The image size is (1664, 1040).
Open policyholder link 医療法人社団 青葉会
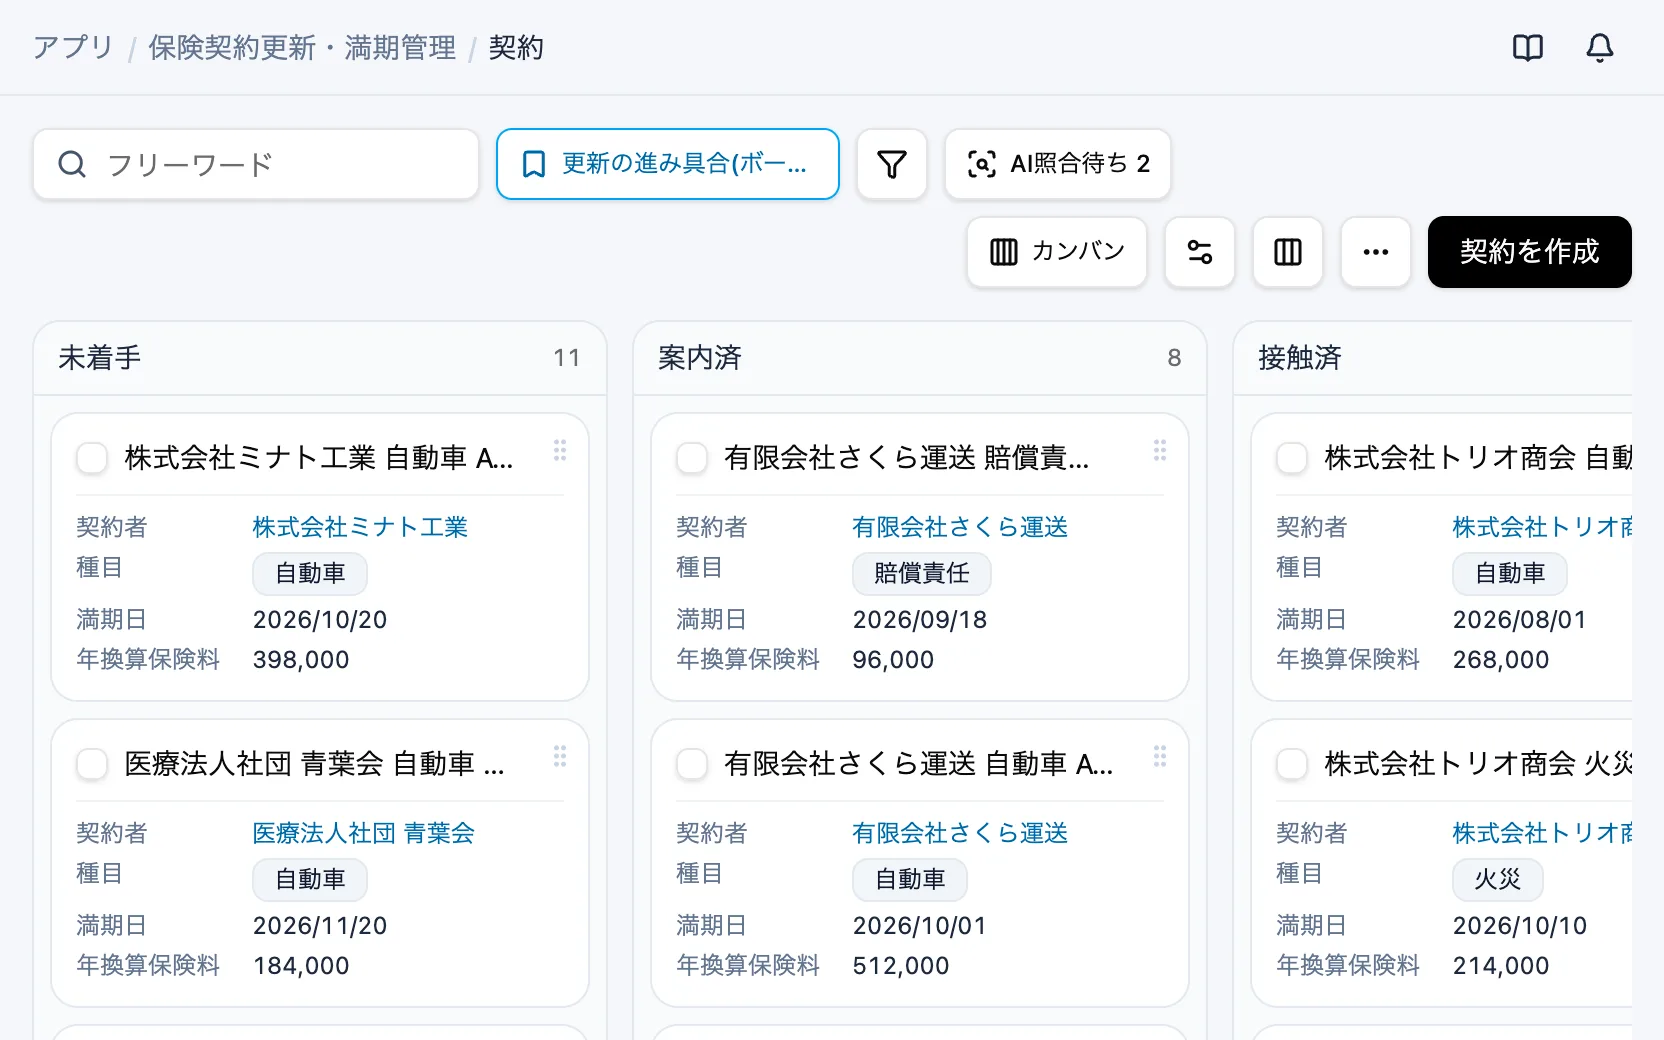coord(364,833)
